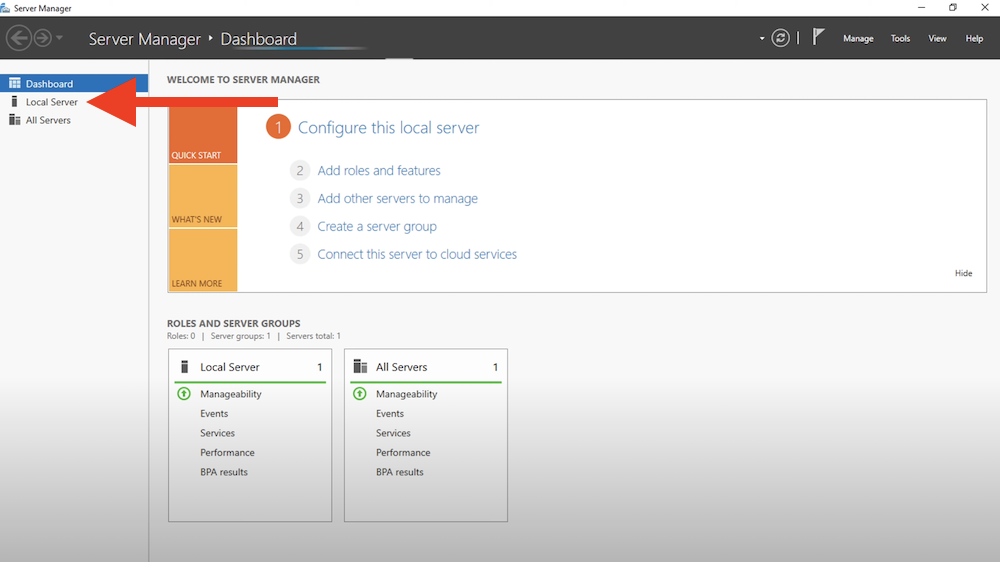Image resolution: width=1000 pixels, height=562 pixels.
Task: Open the View menu
Action: pos(937,39)
